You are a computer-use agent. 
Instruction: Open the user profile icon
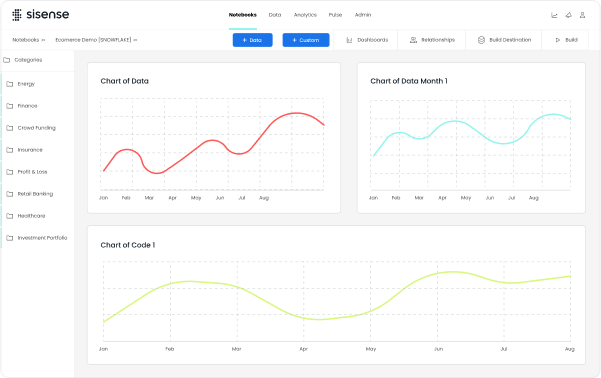tap(582, 15)
